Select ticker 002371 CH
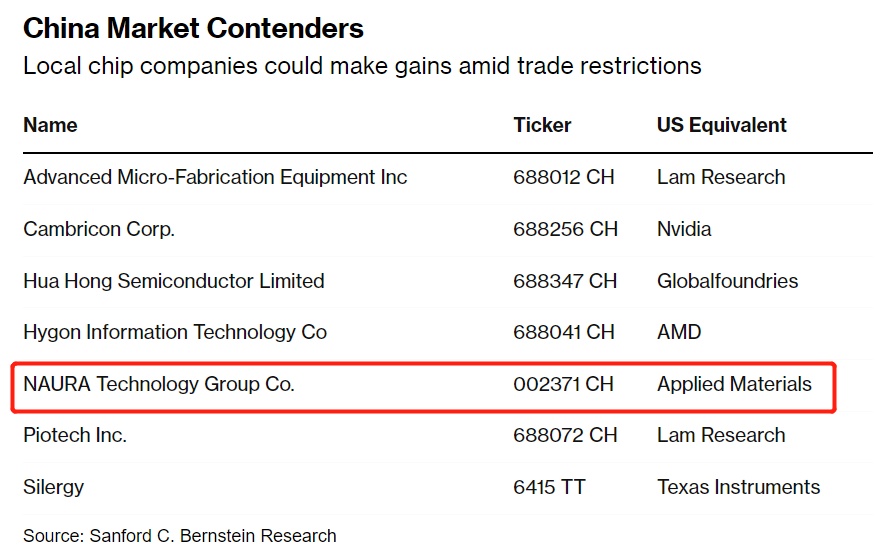Viewport: 882px width, 556px height. tap(565, 384)
